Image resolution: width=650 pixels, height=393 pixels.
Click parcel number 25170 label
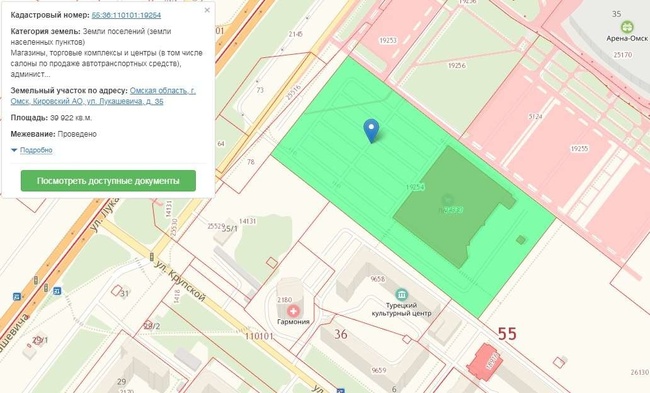tap(623, 55)
